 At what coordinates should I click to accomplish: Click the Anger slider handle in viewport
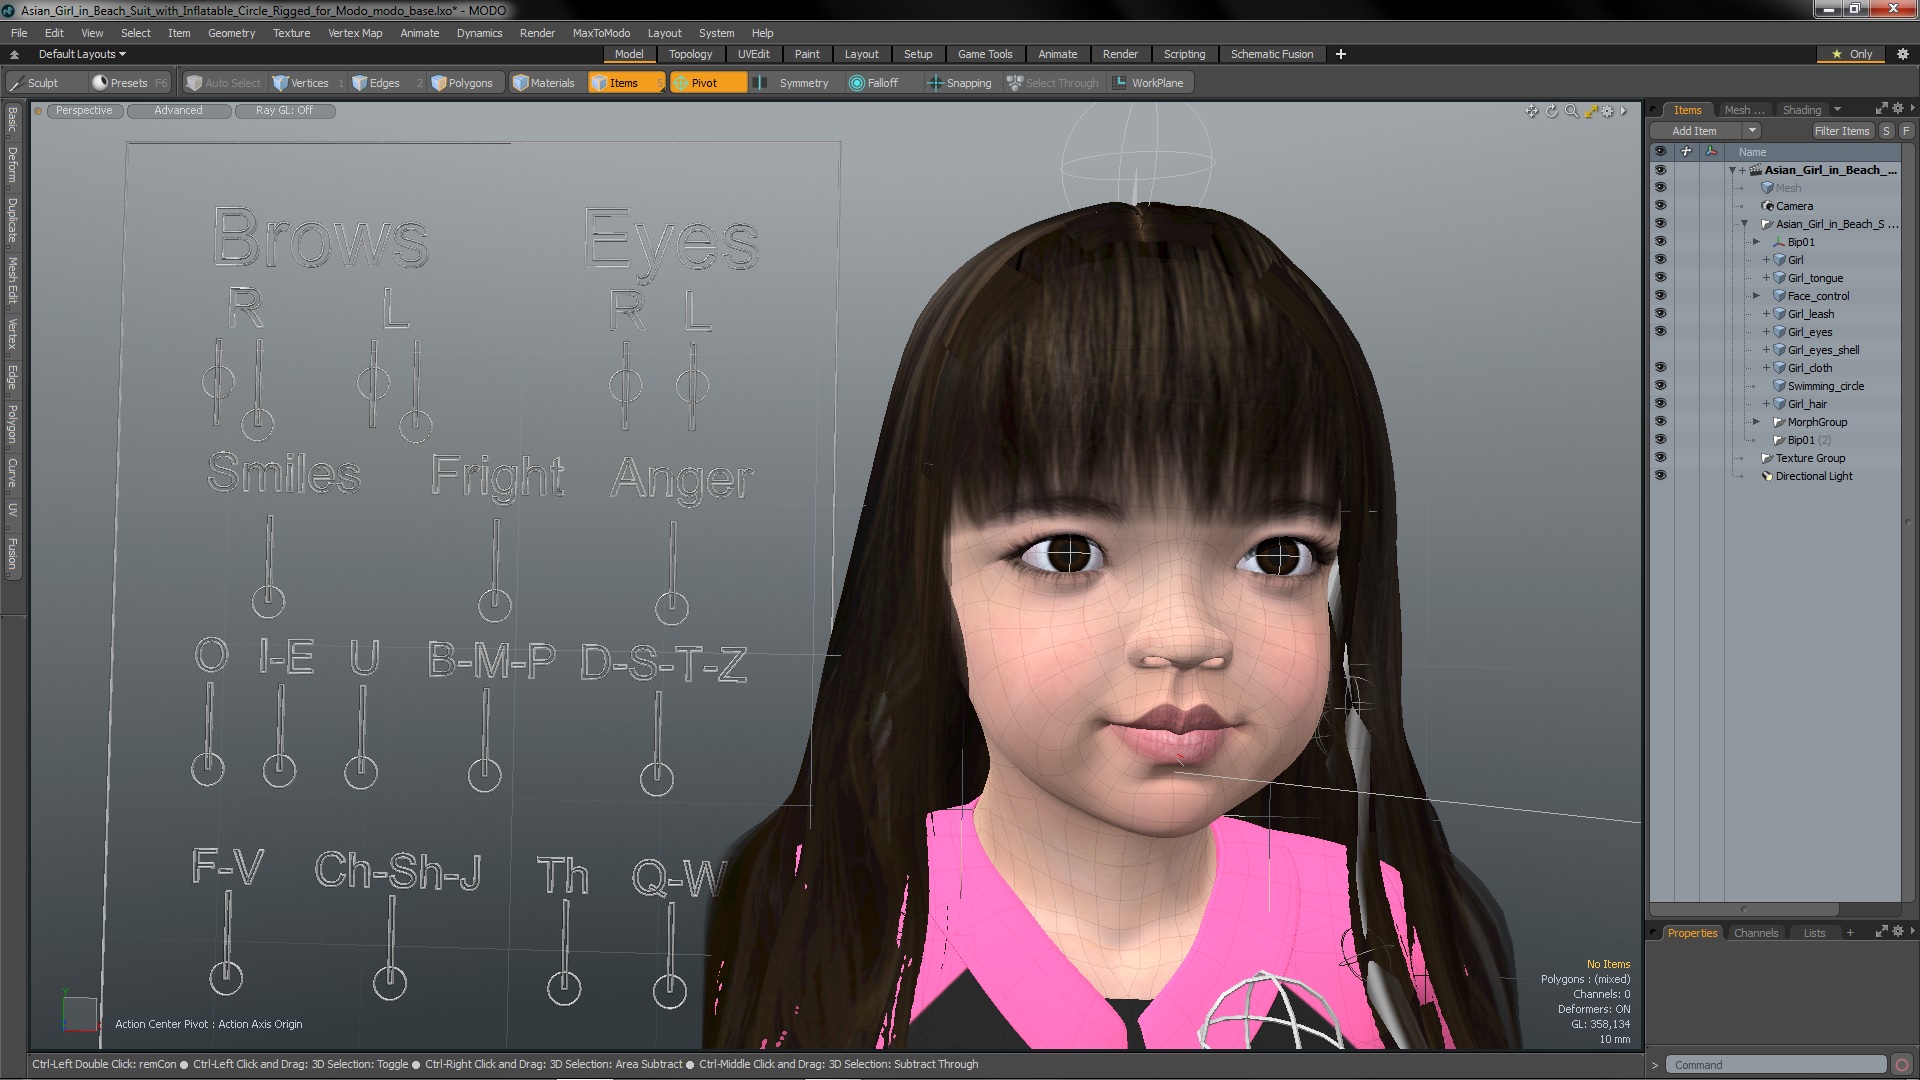coord(672,607)
